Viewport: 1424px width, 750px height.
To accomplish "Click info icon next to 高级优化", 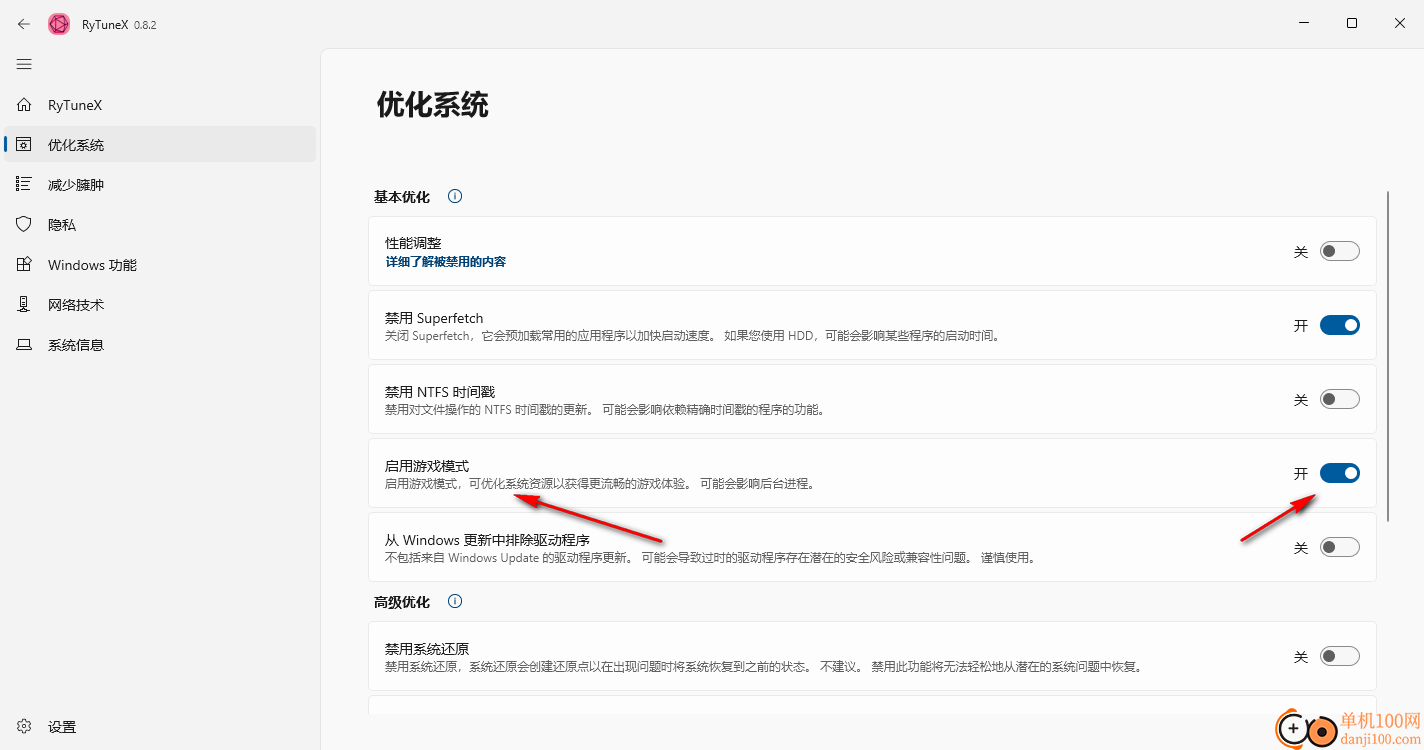I will (x=455, y=602).
